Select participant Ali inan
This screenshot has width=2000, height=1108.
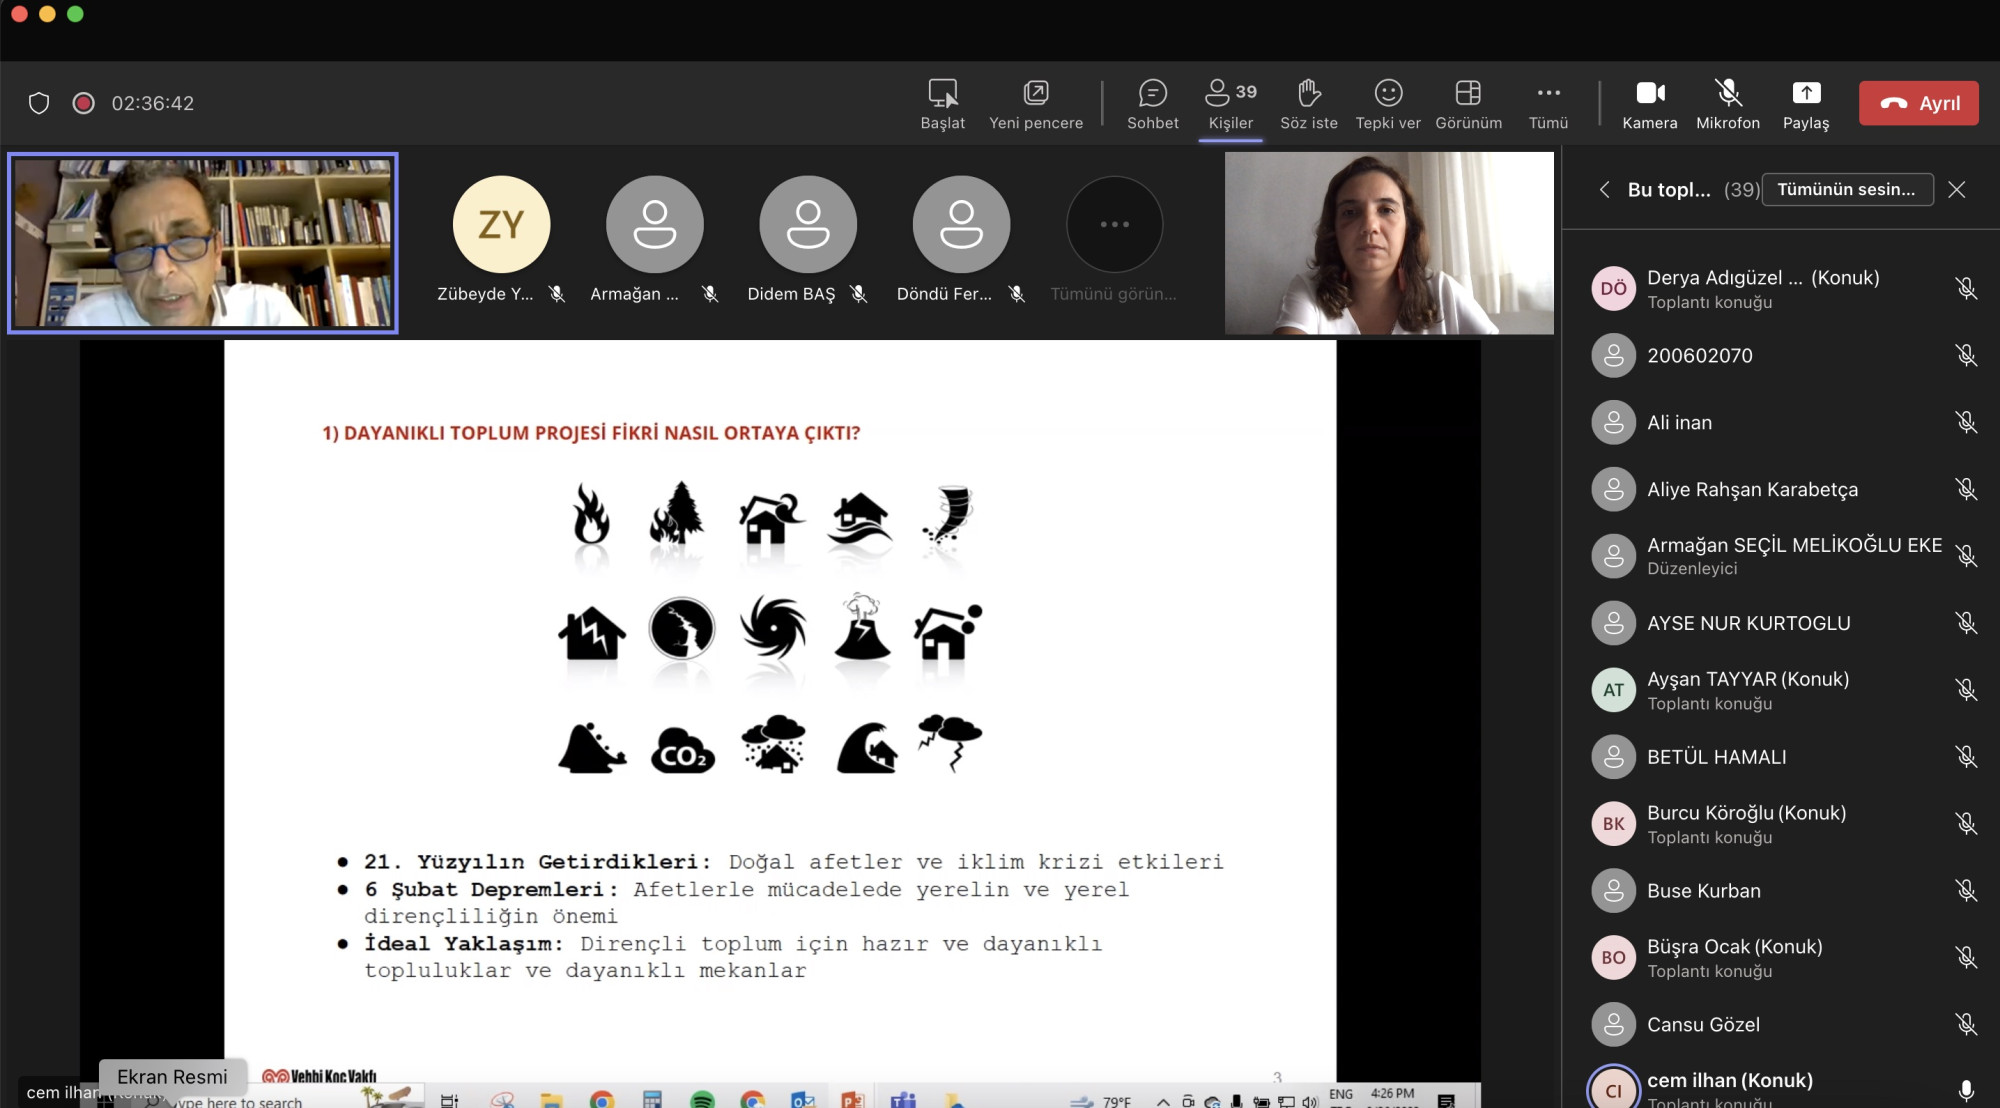(1782, 423)
